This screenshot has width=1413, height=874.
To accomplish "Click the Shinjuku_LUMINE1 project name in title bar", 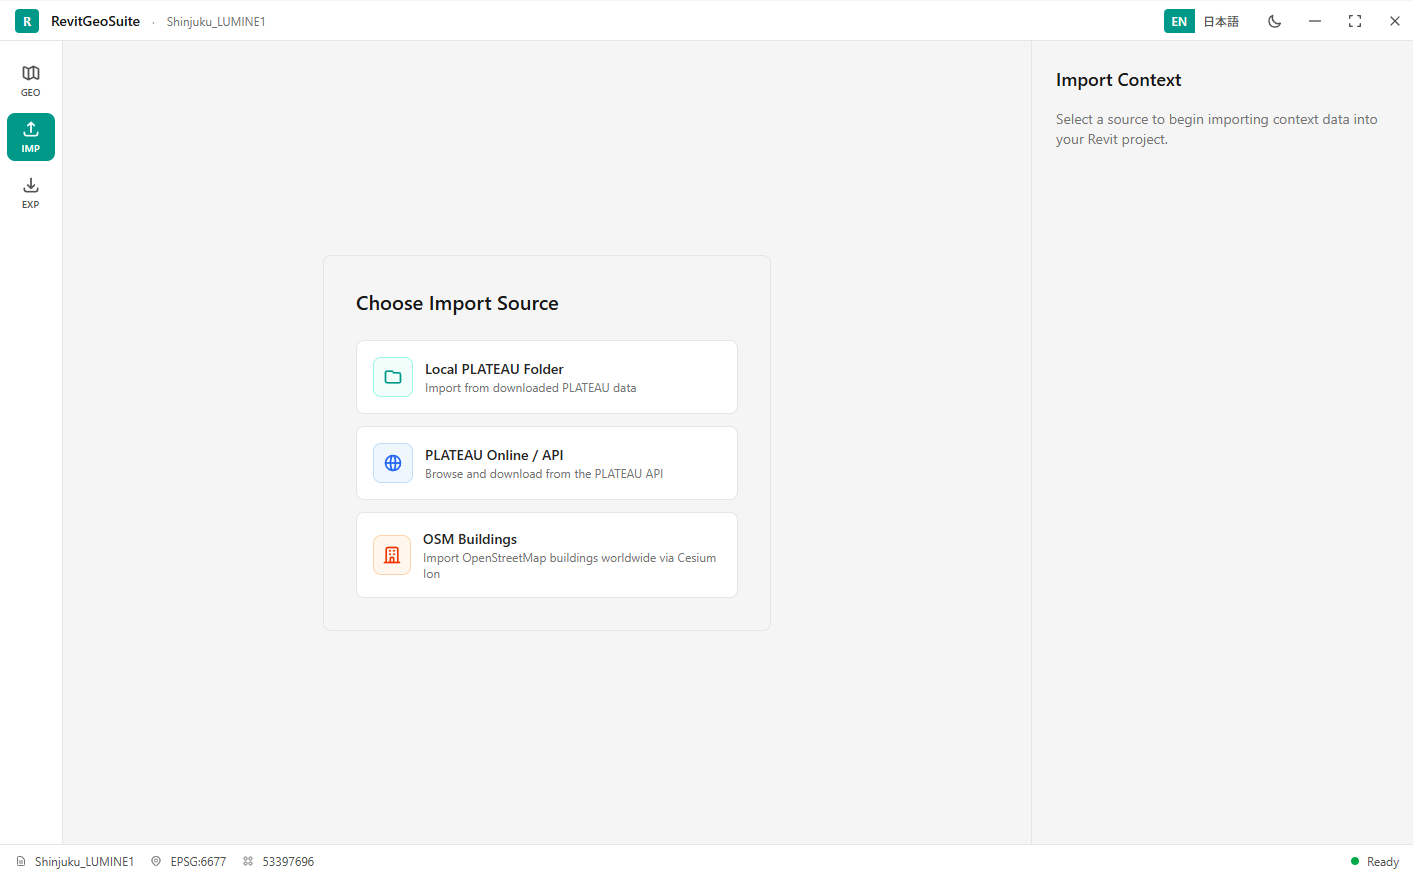I will [x=216, y=22].
